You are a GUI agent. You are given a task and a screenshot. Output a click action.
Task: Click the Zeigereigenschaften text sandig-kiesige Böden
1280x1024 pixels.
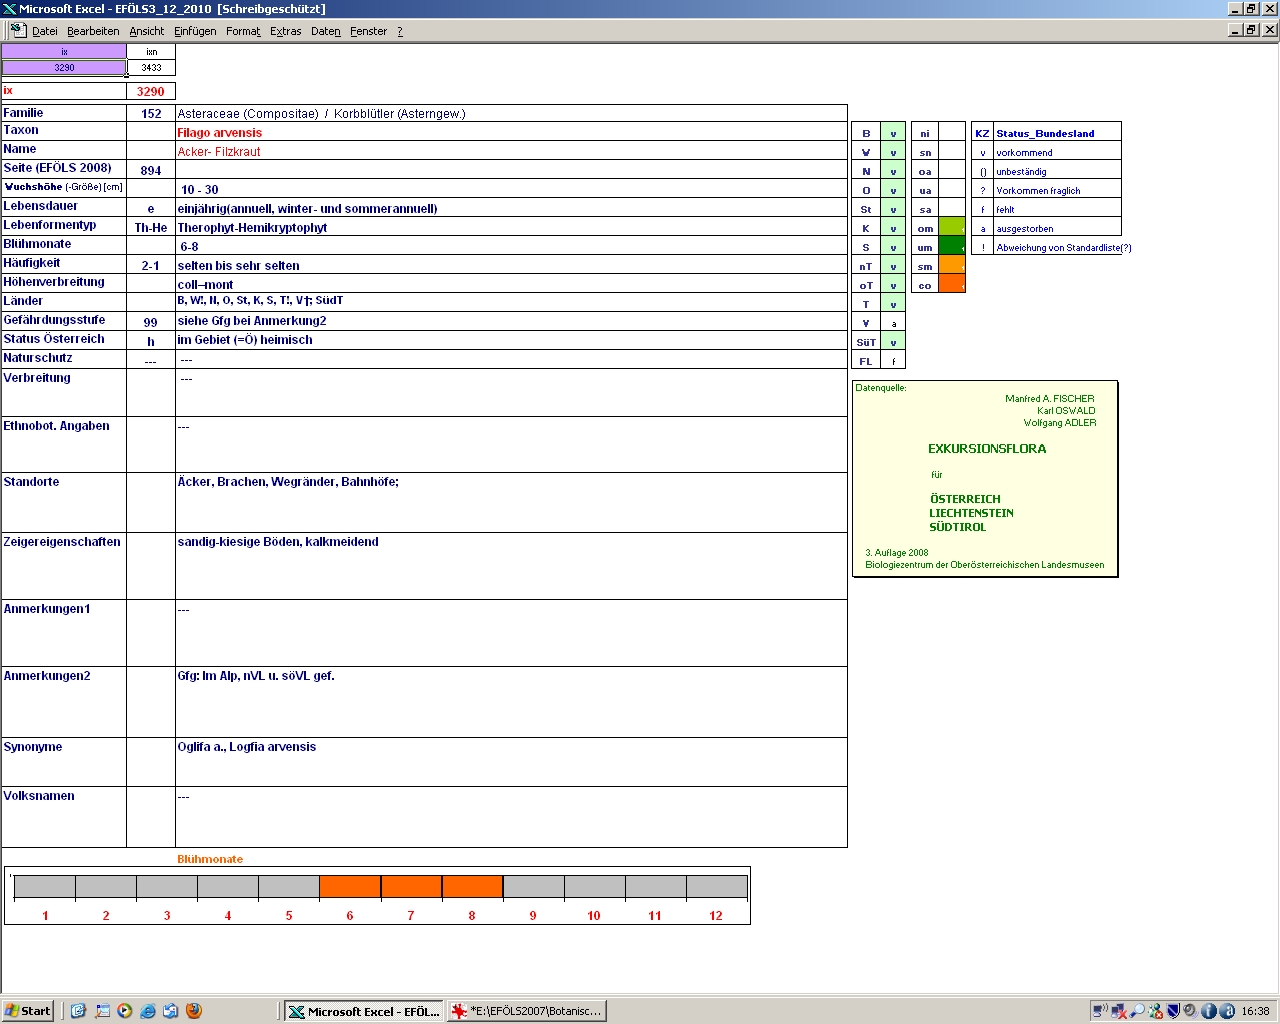tap(278, 542)
